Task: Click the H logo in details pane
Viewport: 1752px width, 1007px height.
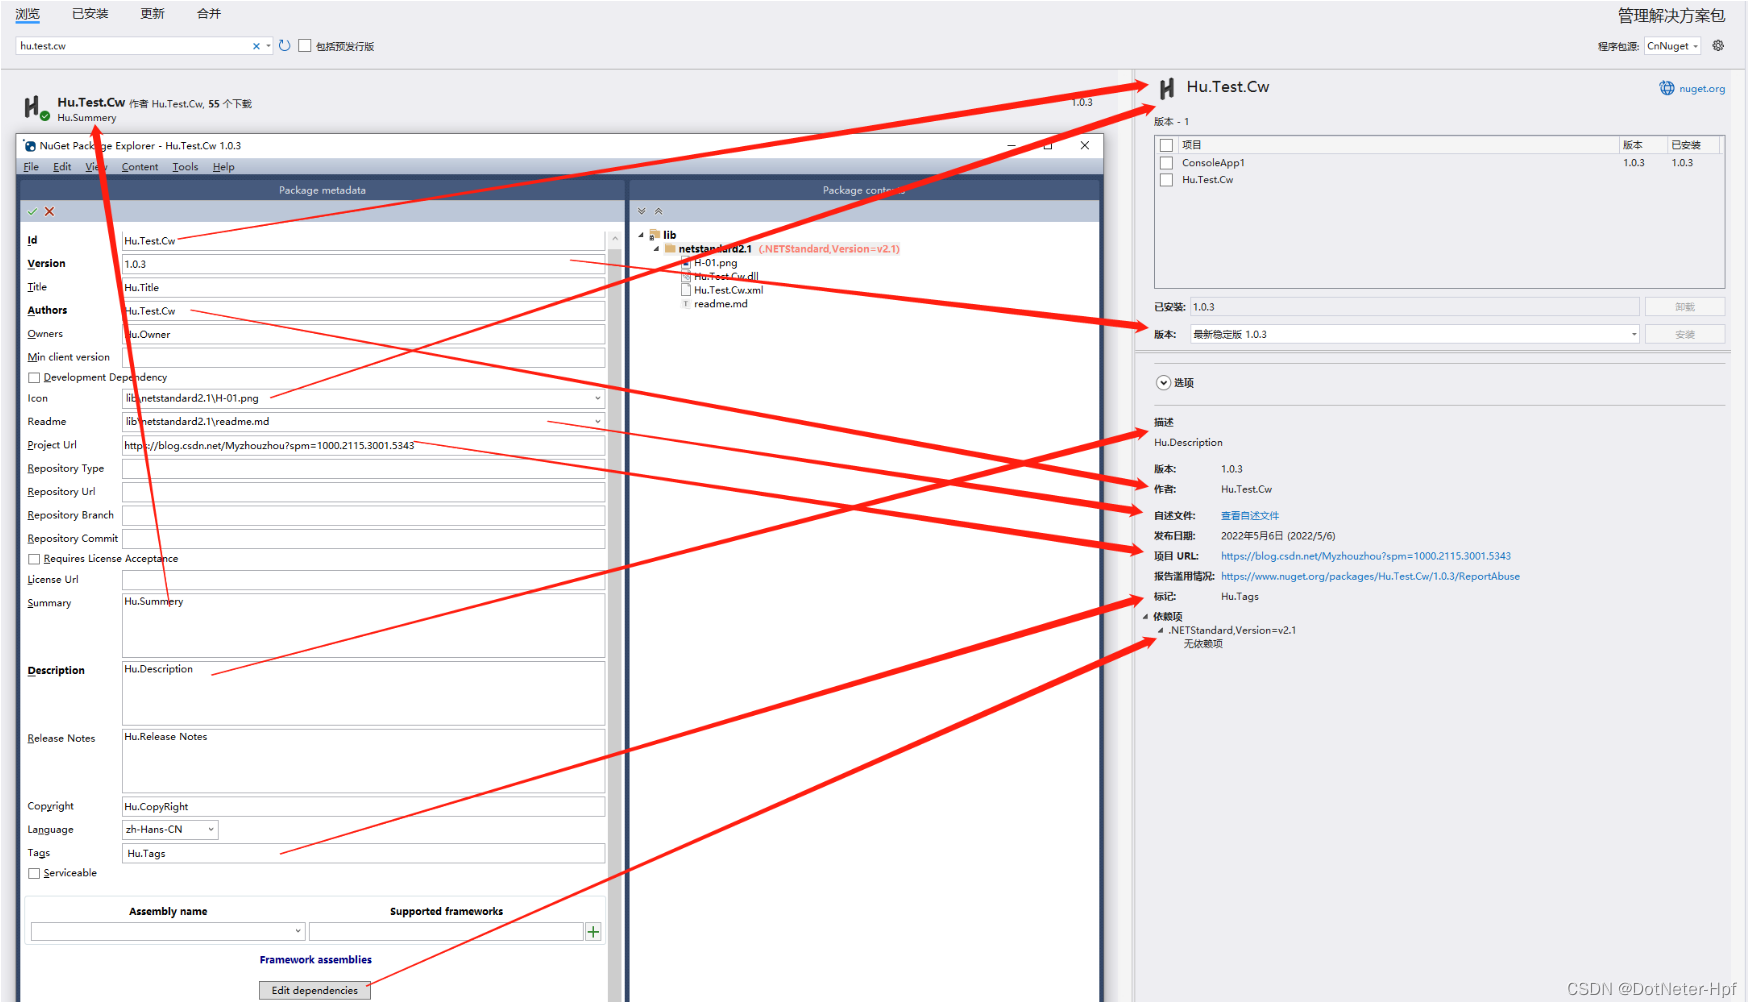Action: pos(1166,89)
